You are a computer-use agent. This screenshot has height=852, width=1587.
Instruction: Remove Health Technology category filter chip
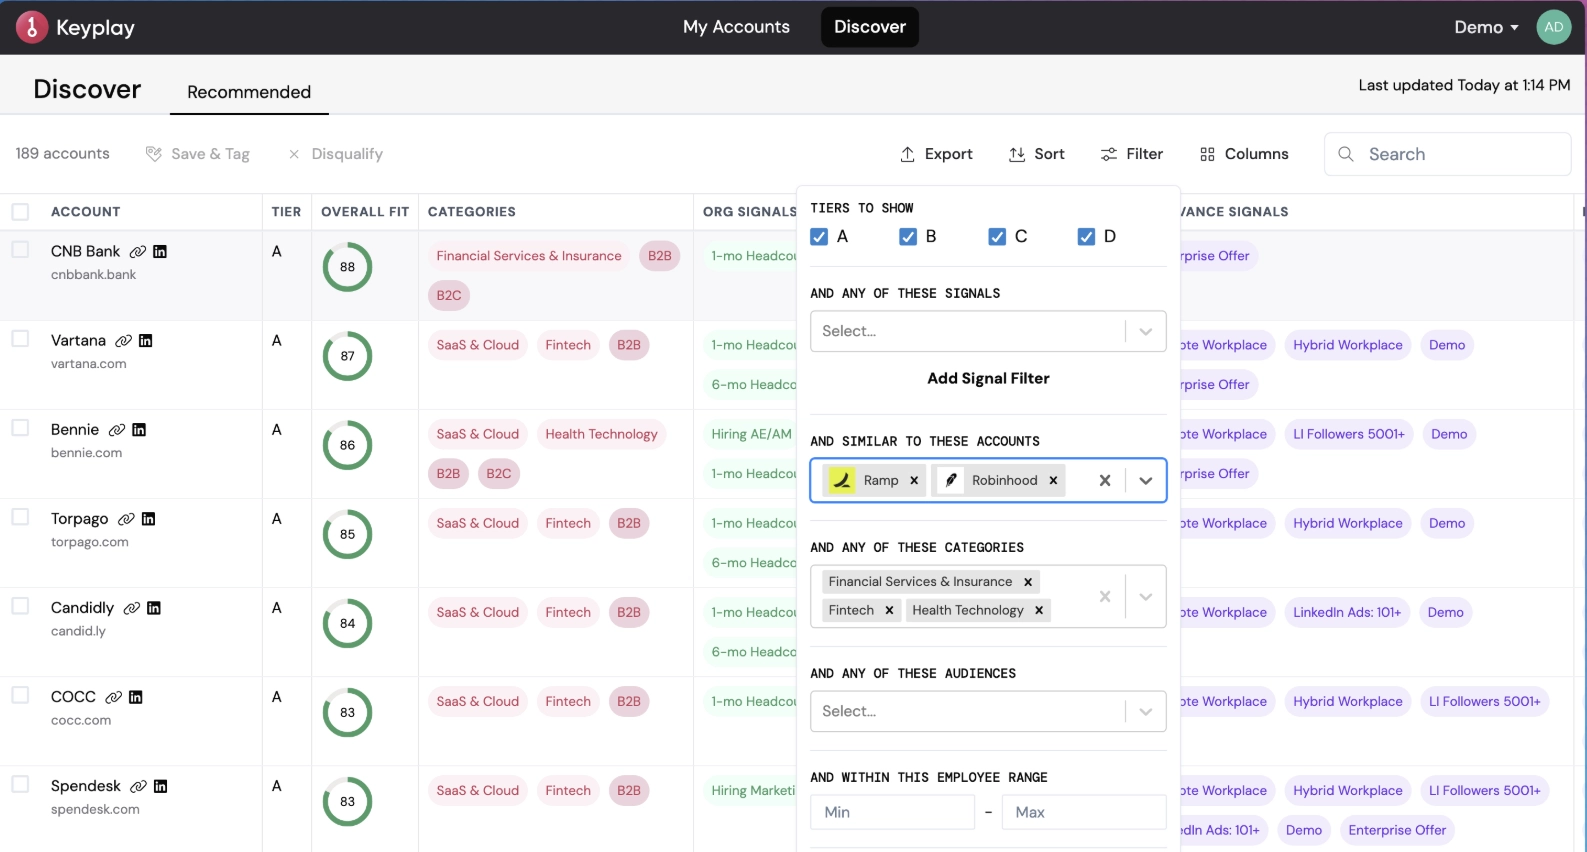(1039, 610)
